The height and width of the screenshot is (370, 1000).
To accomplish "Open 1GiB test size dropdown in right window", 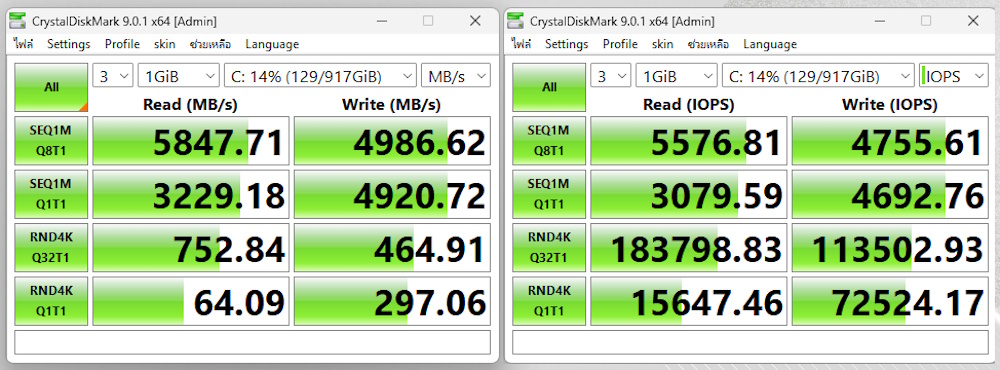I will [x=677, y=76].
